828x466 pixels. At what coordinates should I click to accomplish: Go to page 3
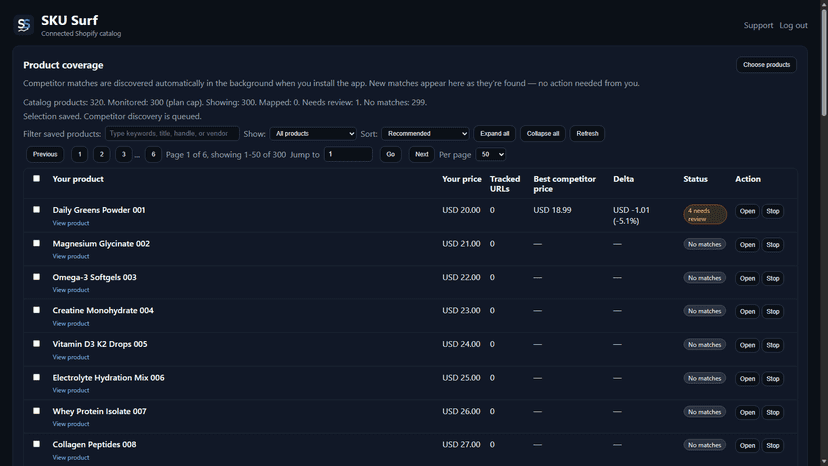[x=124, y=154]
